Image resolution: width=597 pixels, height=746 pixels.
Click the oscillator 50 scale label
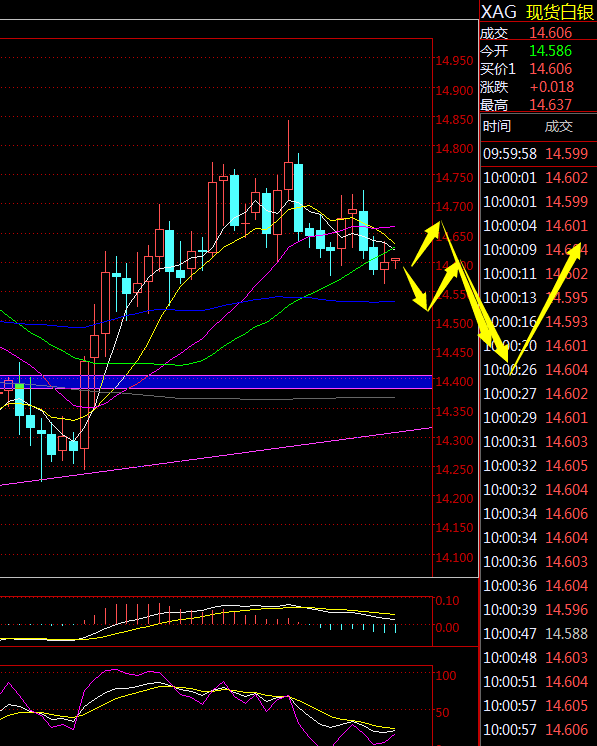pos(442,713)
